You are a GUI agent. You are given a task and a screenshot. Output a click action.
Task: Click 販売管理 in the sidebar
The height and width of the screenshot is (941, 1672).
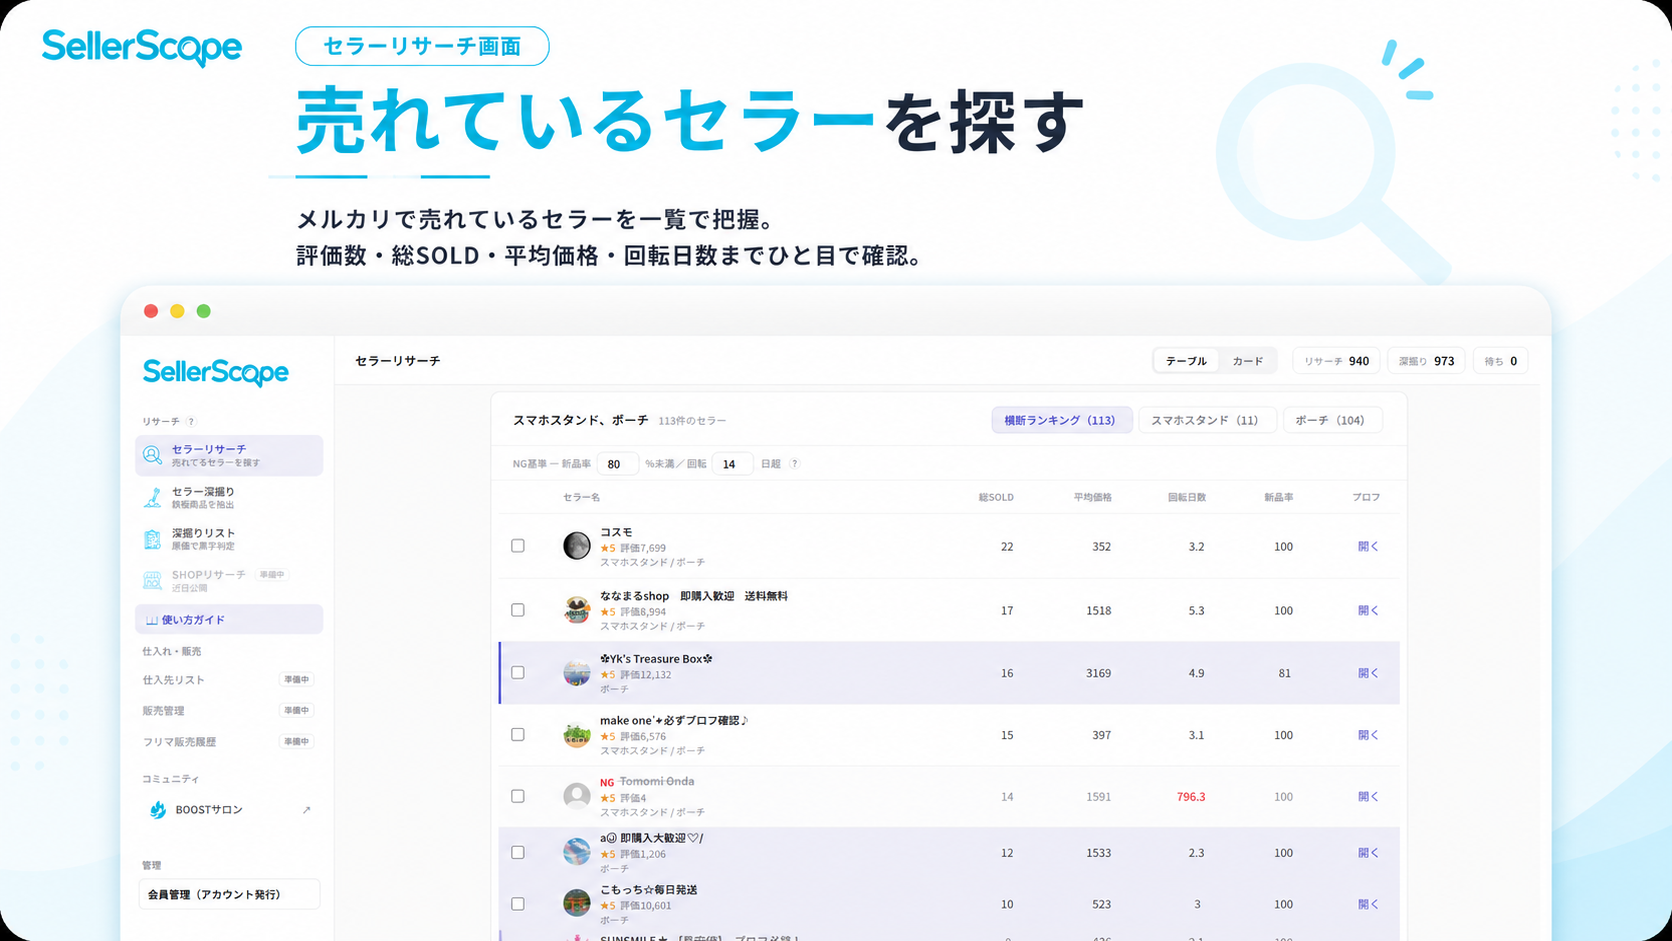click(163, 711)
